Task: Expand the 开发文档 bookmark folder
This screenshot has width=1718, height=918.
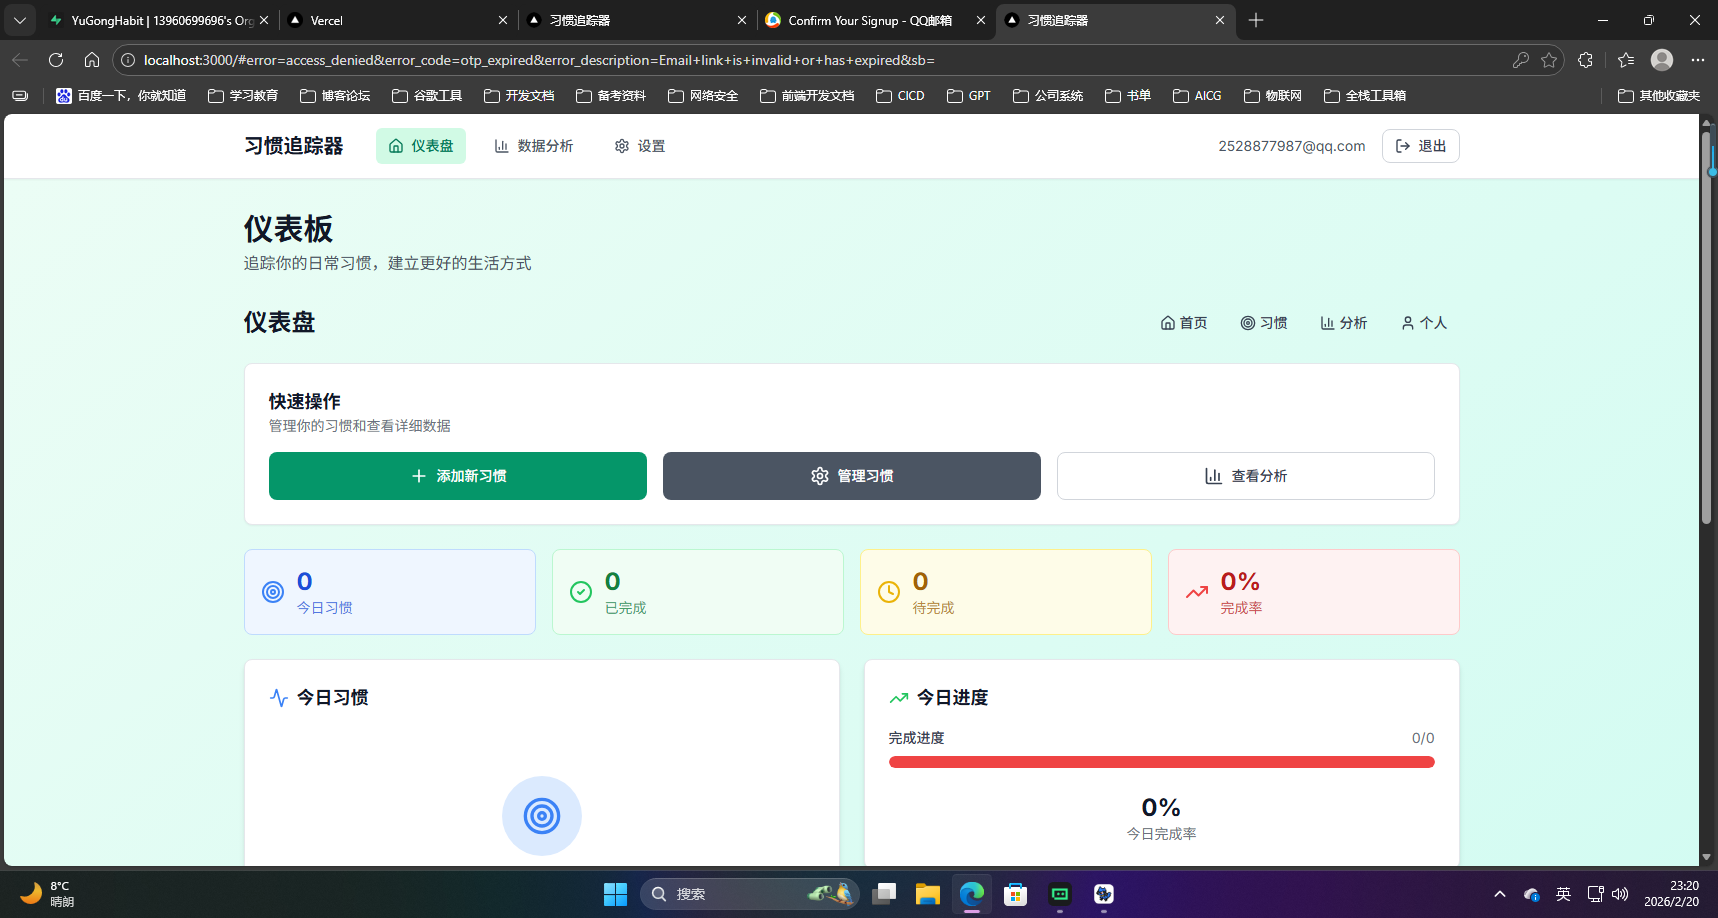Action: point(519,95)
